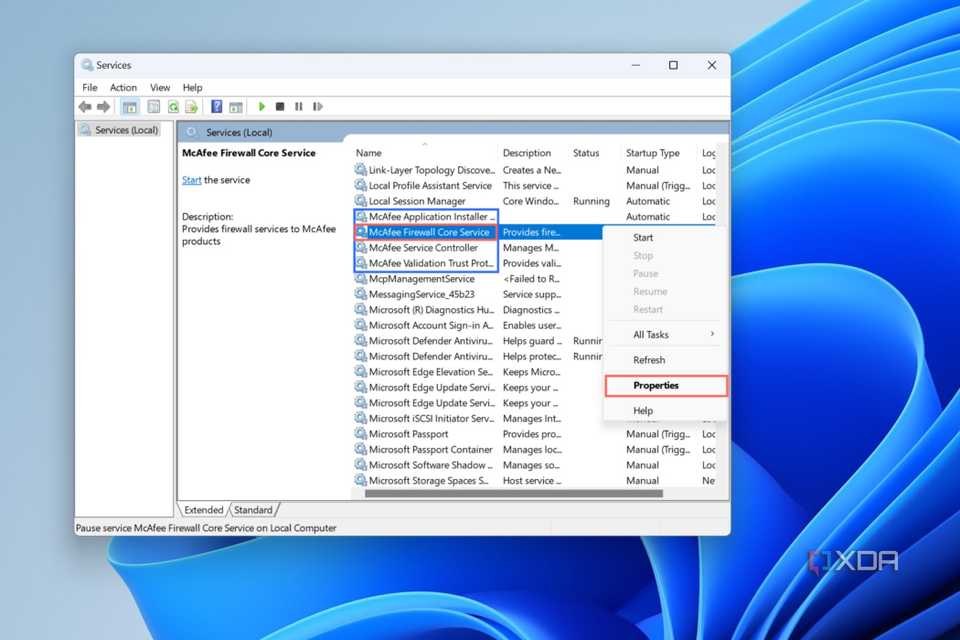The width and height of the screenshot is (960, 640).
Task: Choose Refresh in the context menu
Action: [666, 360]
